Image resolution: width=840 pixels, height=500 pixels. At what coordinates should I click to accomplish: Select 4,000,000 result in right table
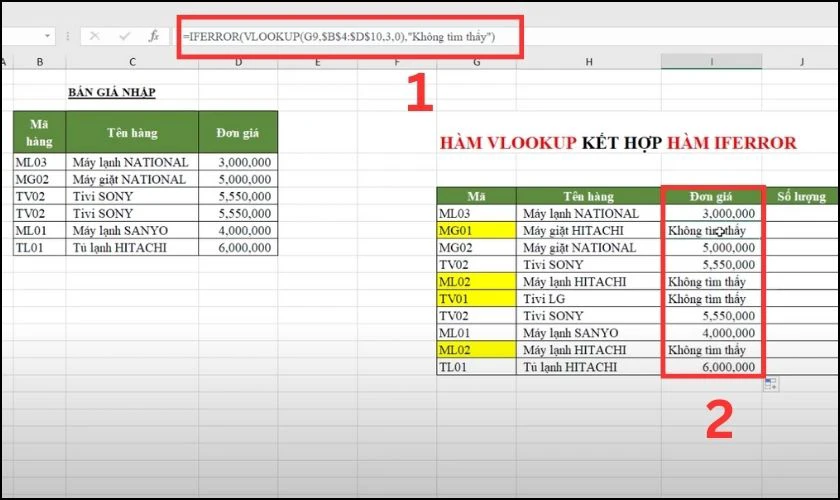711,333
